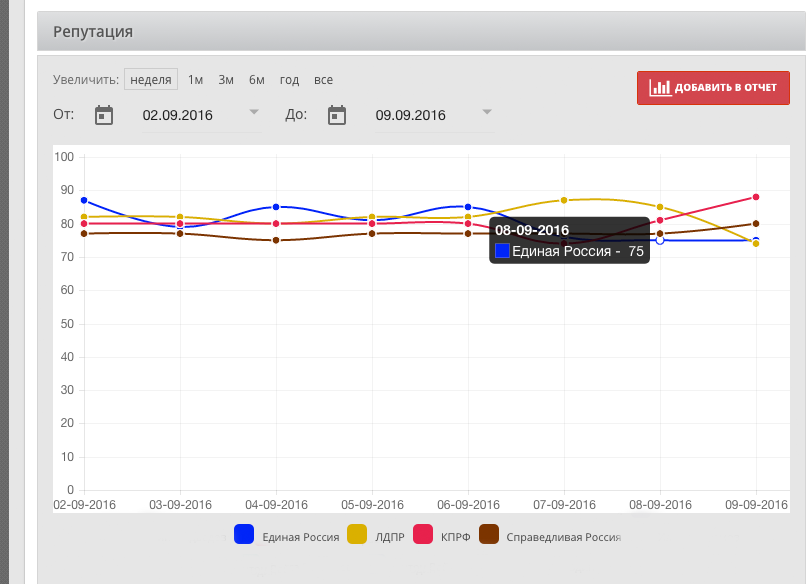Select the неделя zoom range

pos(151,80)
